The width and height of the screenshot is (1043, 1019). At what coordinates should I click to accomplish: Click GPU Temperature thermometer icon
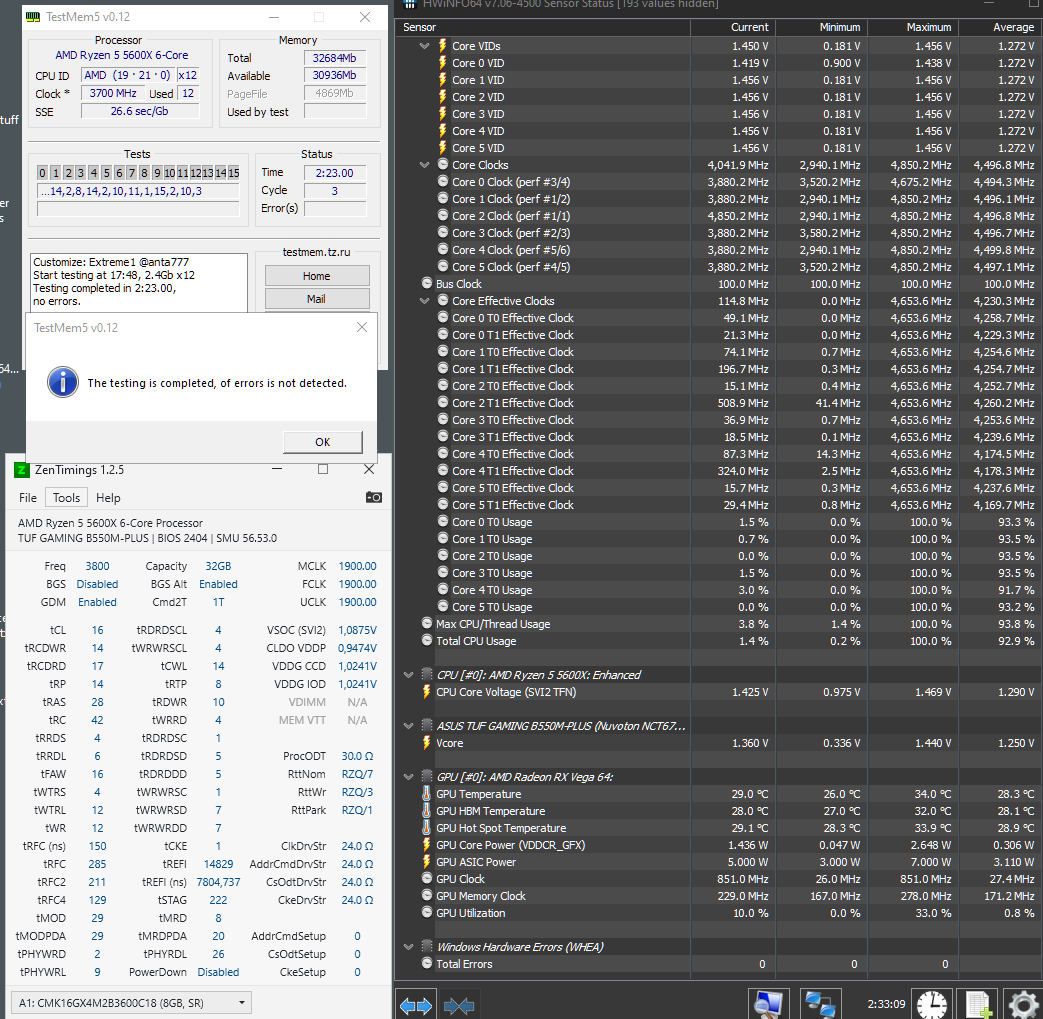point(426,794)
